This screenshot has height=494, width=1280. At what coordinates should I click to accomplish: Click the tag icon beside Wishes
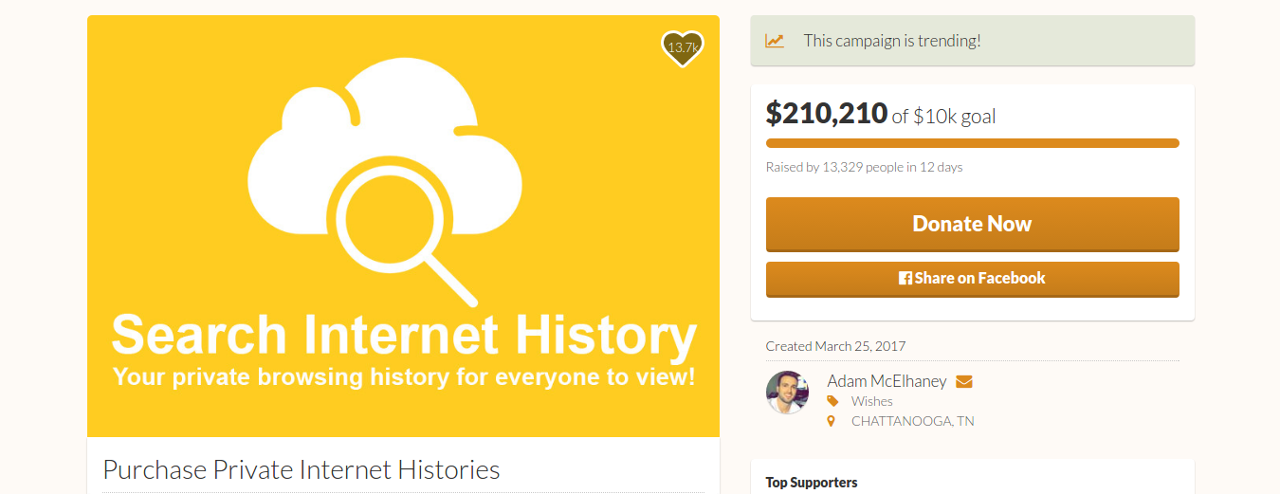coord(832,401)
